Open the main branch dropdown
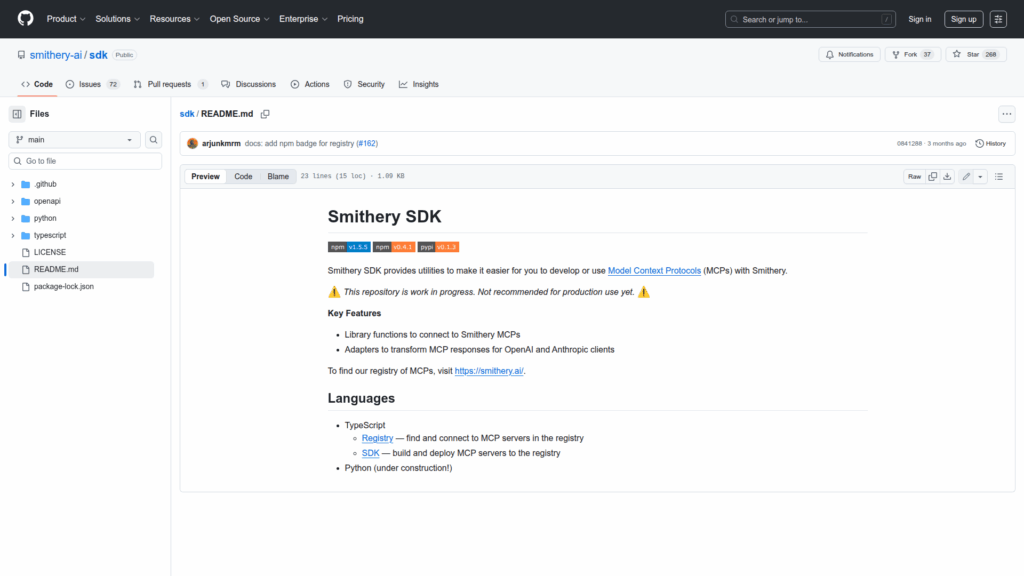The height and width of the screenshot is (576, 1024). [x=75, y=140]
